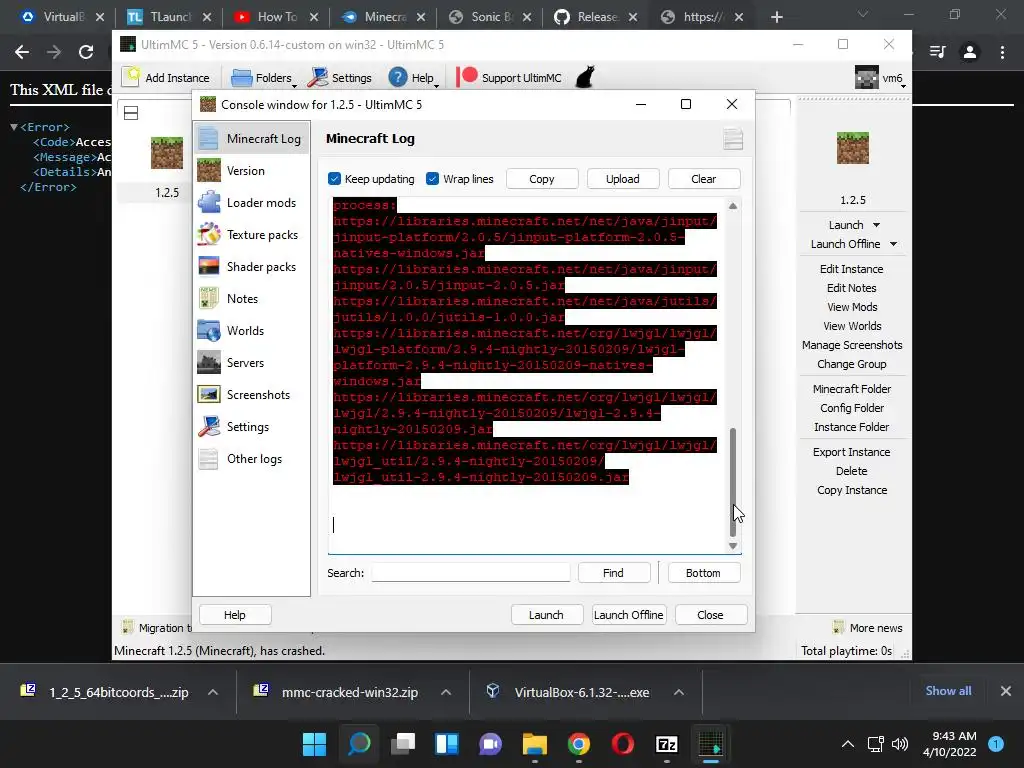The image size is (1024, 768).
Task: Click Edit Instance in right panel
Action: [x=852, y=269]
